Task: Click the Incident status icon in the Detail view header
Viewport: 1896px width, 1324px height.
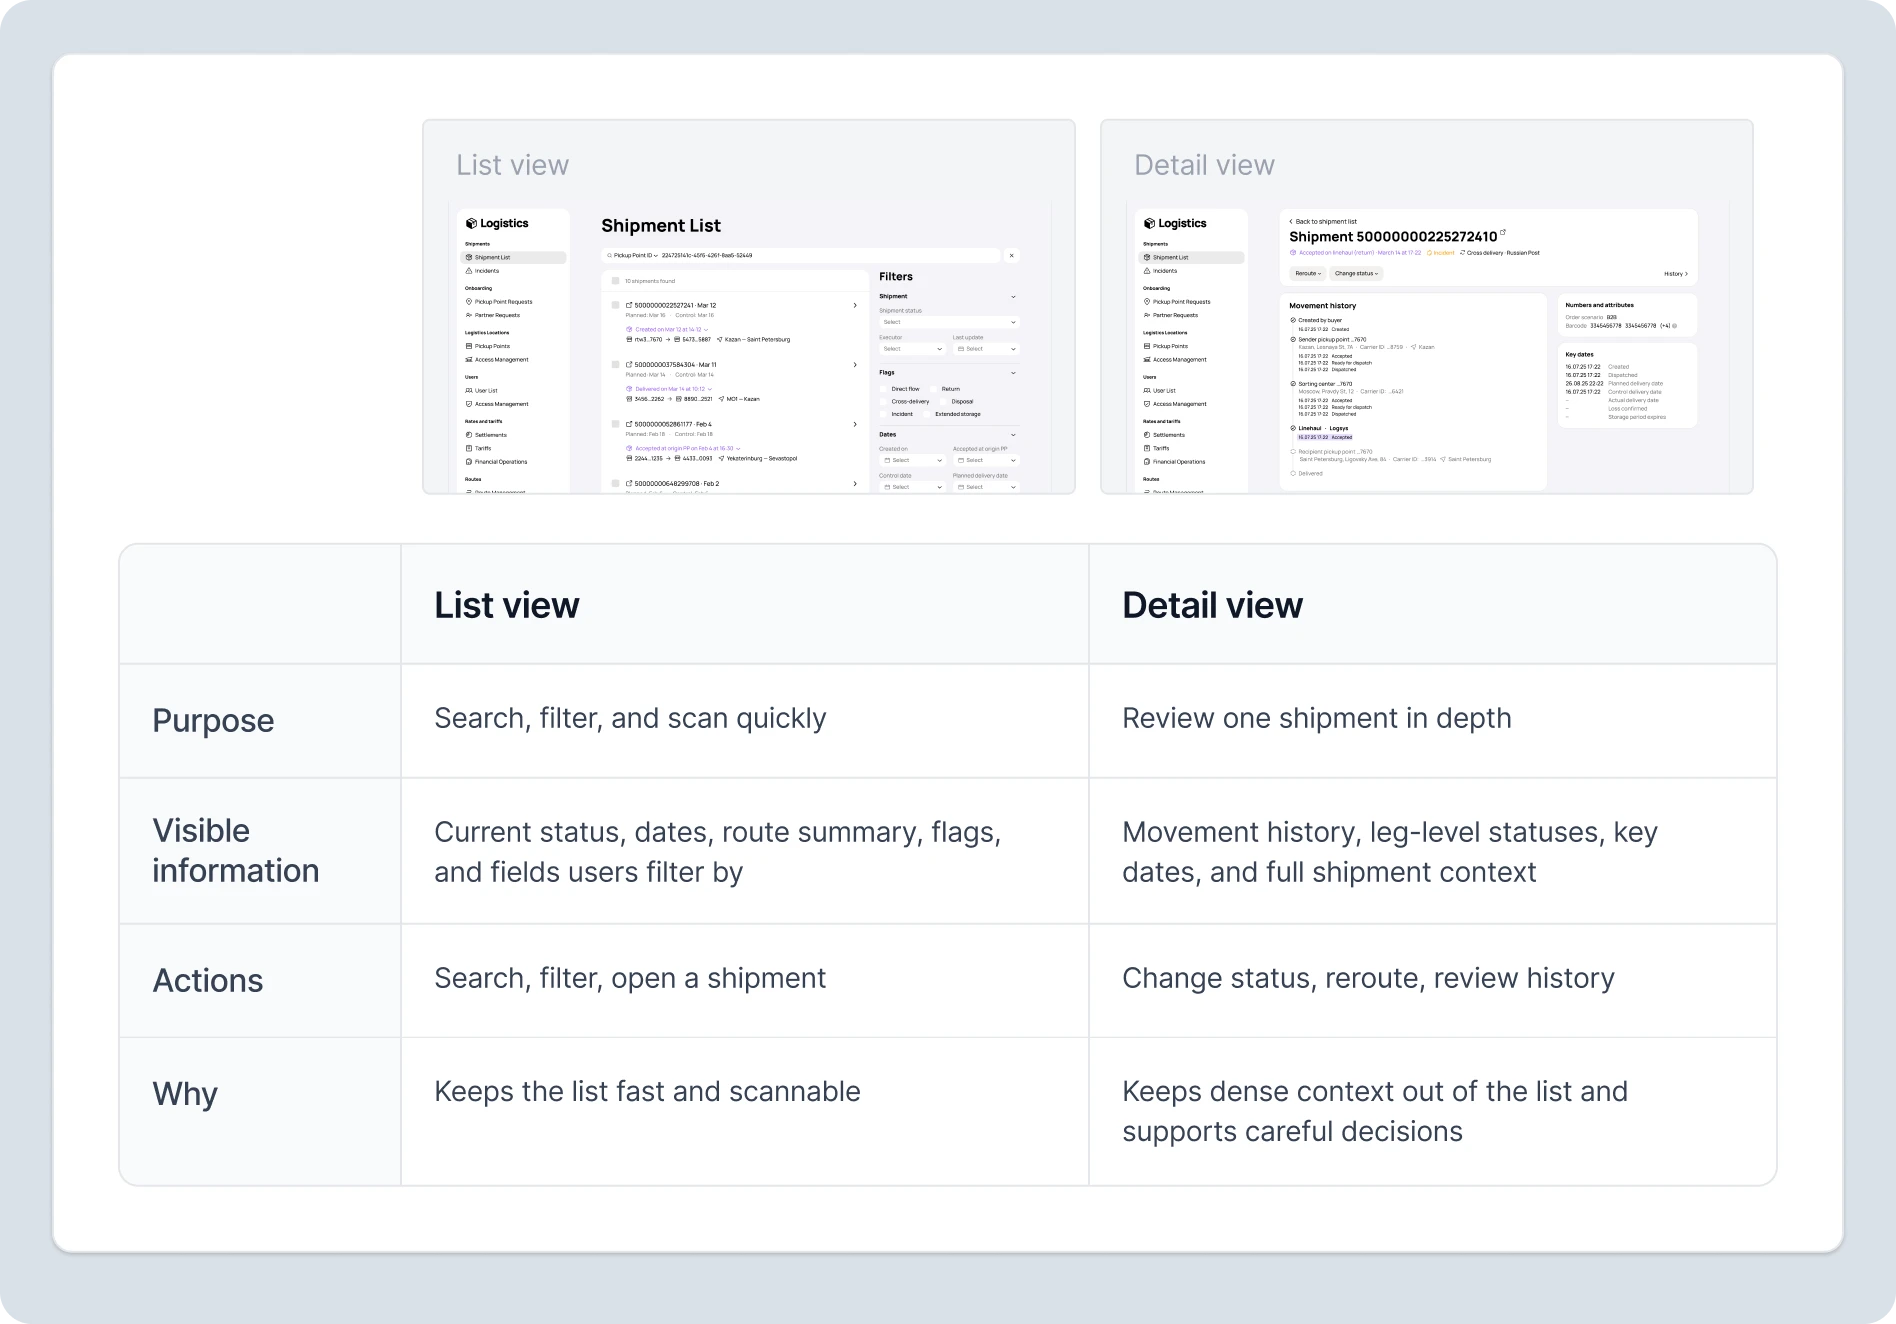Action: 1430,253
